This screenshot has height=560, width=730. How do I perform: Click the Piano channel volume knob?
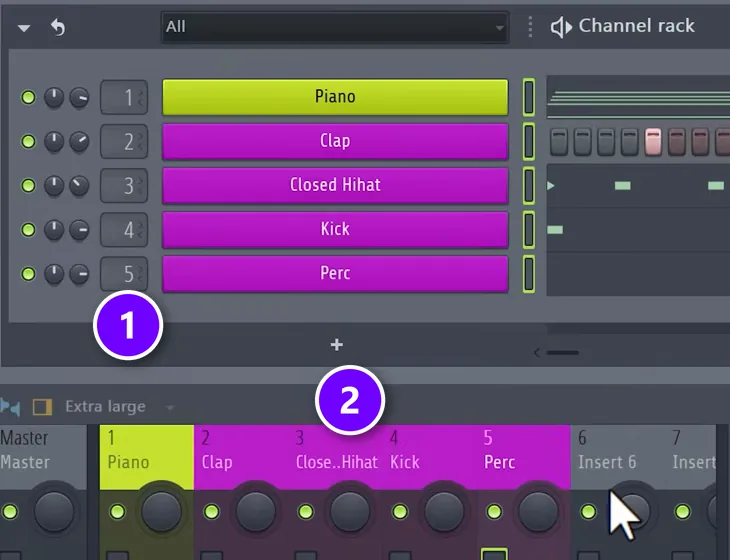point(79,97)
